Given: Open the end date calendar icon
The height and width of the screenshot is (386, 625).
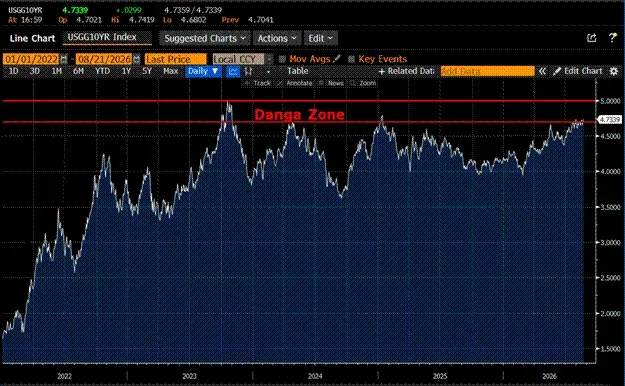Looking at the screenshot, I should 137,59.
